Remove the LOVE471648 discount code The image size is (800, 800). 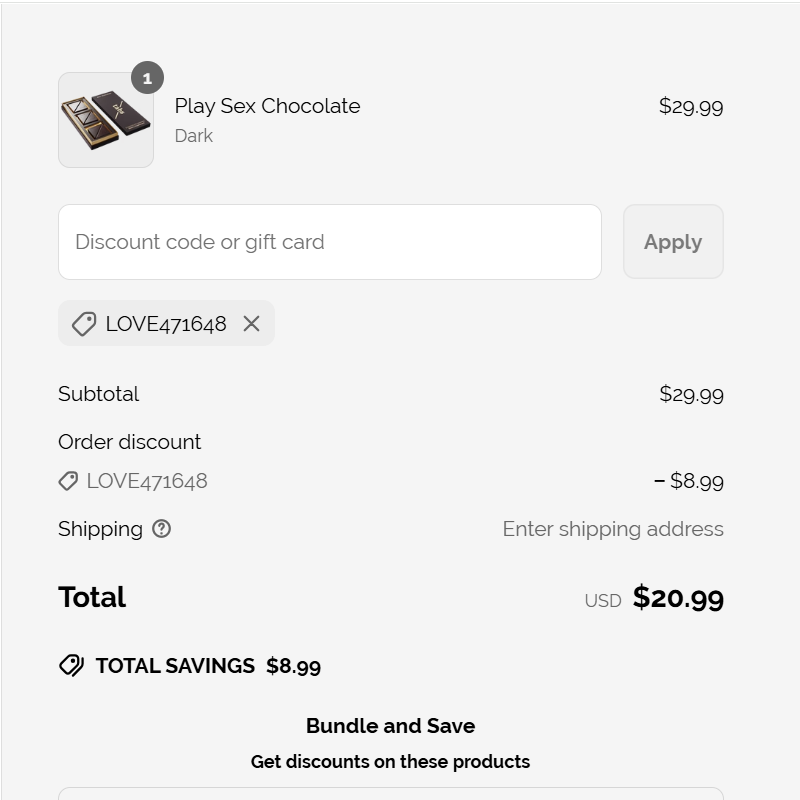252,323
